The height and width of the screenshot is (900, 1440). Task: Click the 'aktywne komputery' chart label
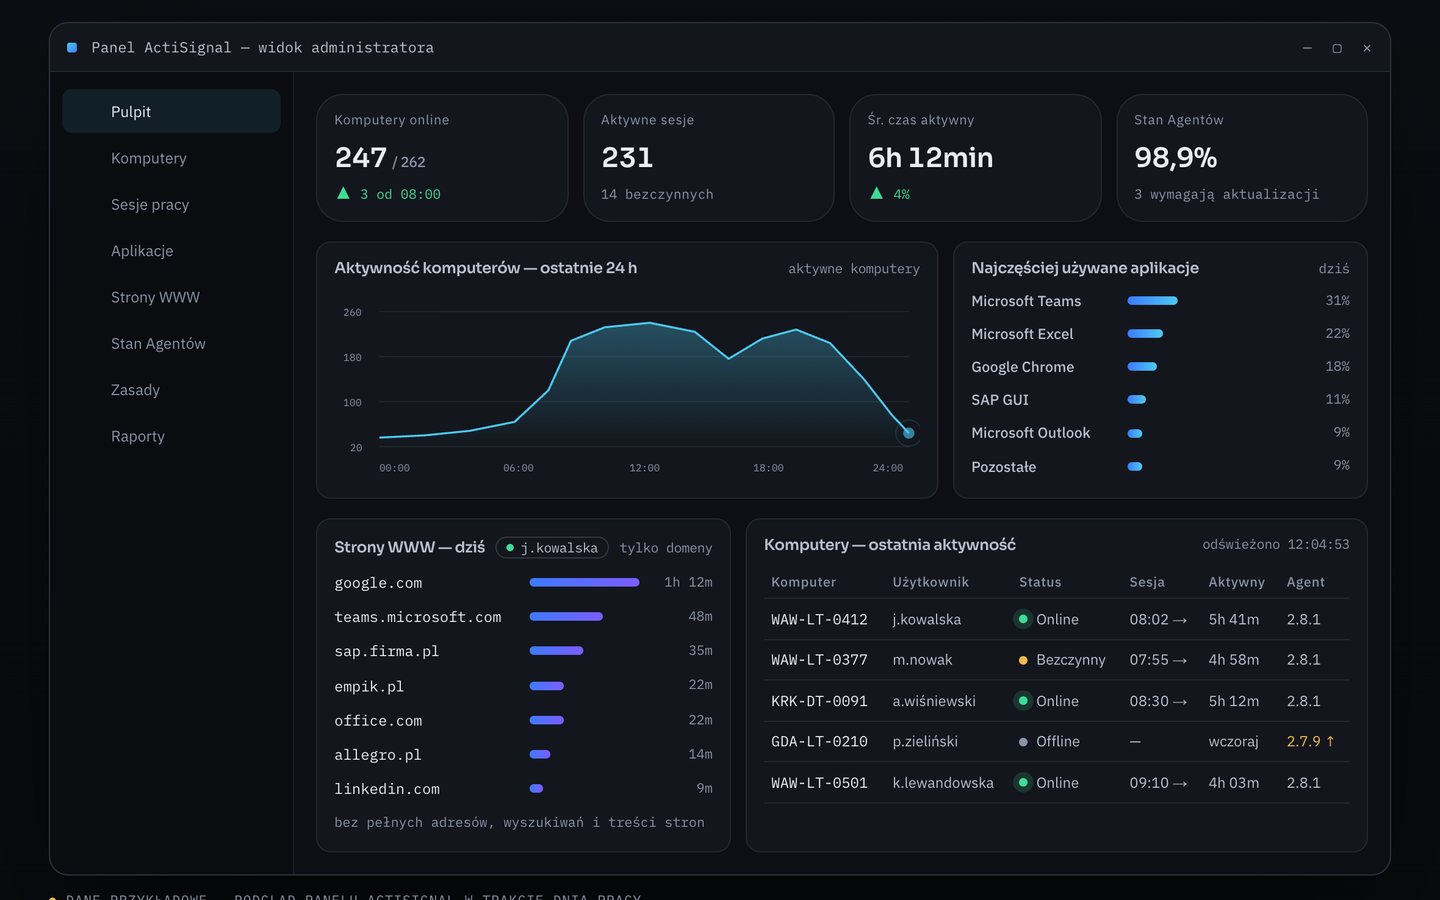click(854, 269)
